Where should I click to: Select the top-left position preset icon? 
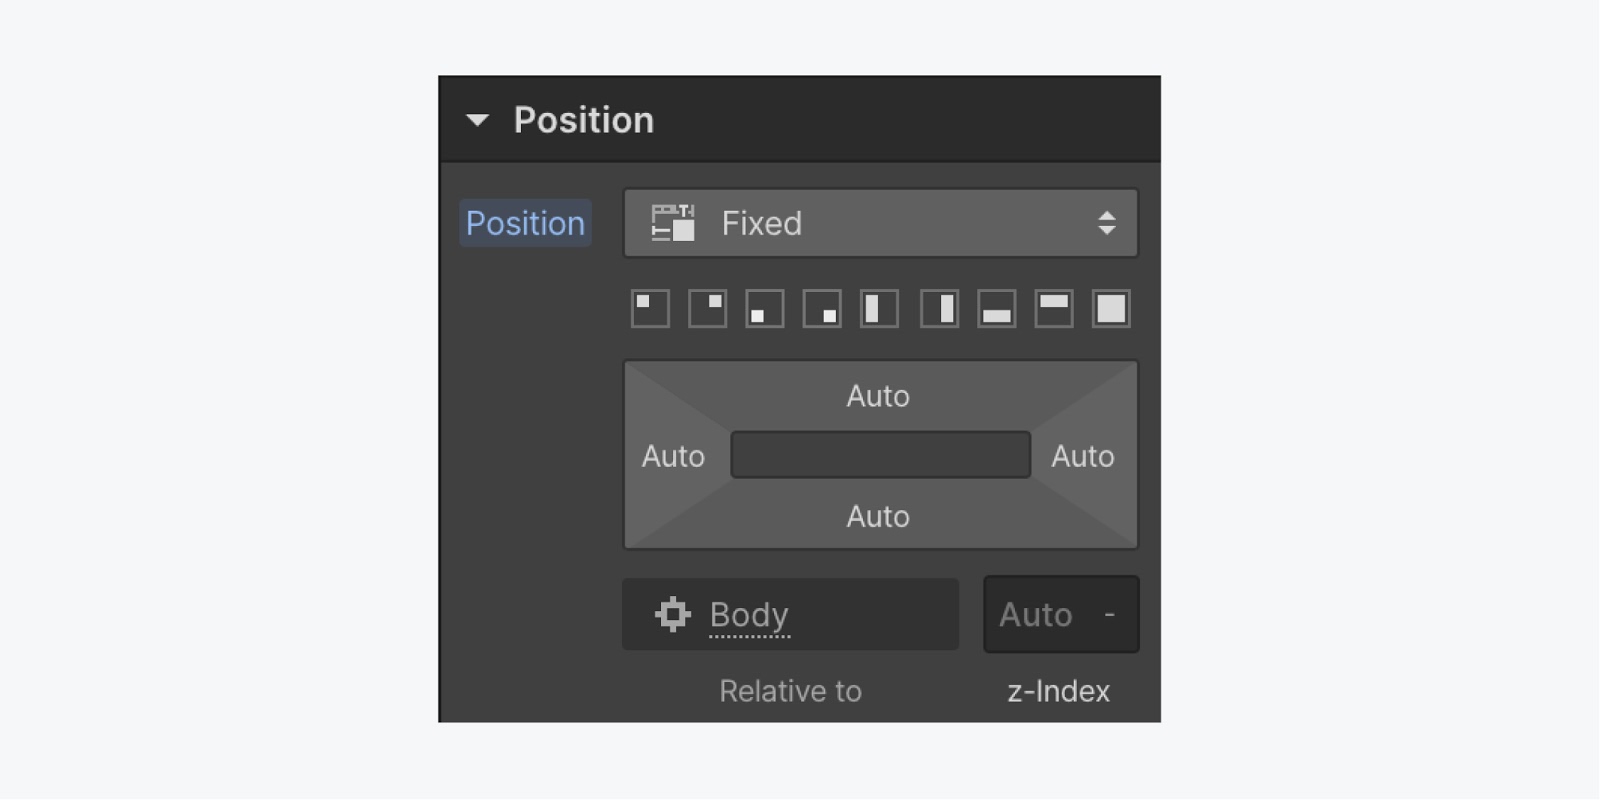[x=650, y=309]
